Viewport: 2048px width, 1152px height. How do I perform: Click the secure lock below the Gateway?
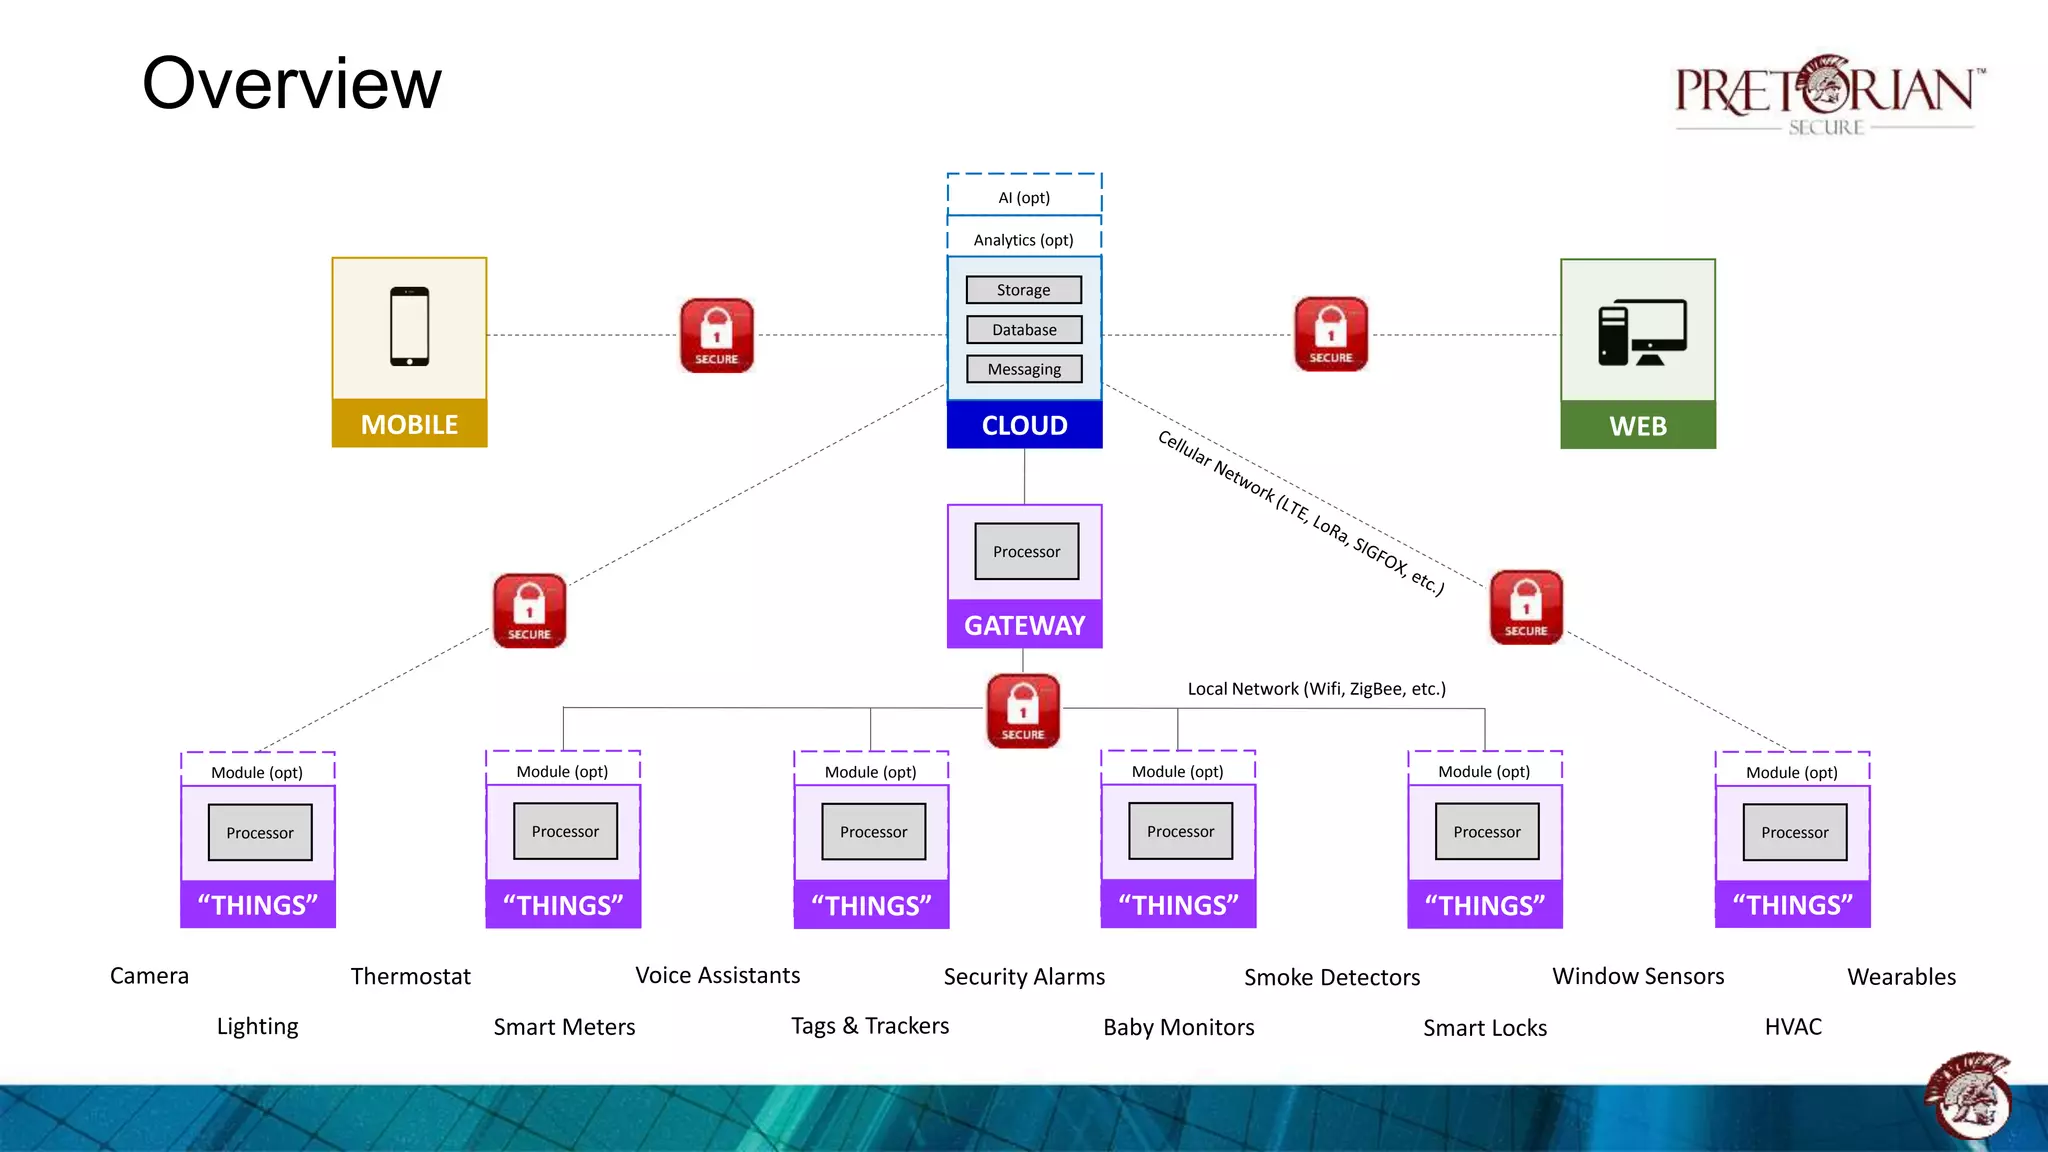pyautogui.click(x=1022, y=711)
